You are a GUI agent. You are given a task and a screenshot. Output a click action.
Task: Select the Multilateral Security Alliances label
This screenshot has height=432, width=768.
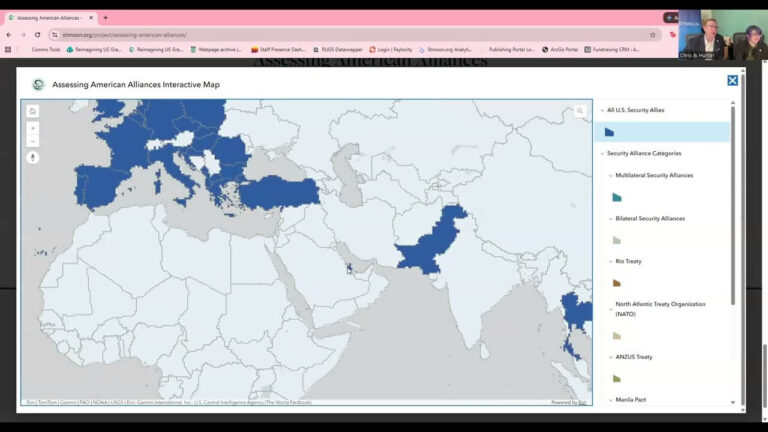click(x=654, y=175)
